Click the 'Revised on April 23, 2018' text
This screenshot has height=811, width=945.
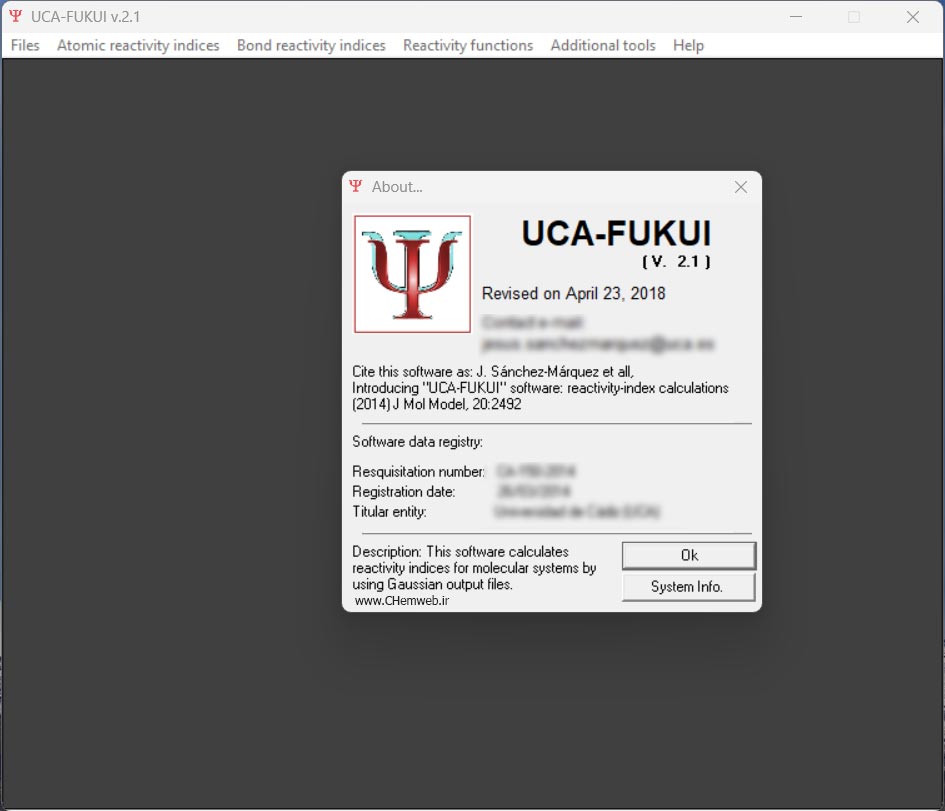tap(574, 293)
